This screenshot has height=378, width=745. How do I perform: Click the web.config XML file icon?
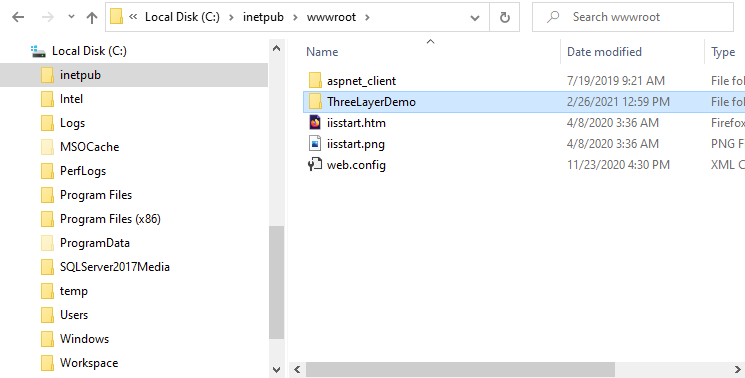pos(315,164)
